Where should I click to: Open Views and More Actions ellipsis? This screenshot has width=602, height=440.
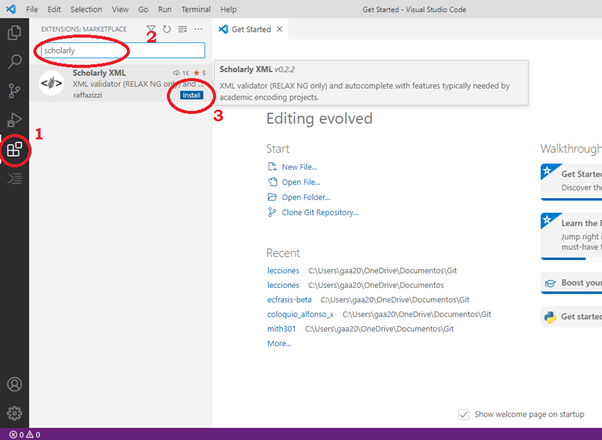pos(198,29)
